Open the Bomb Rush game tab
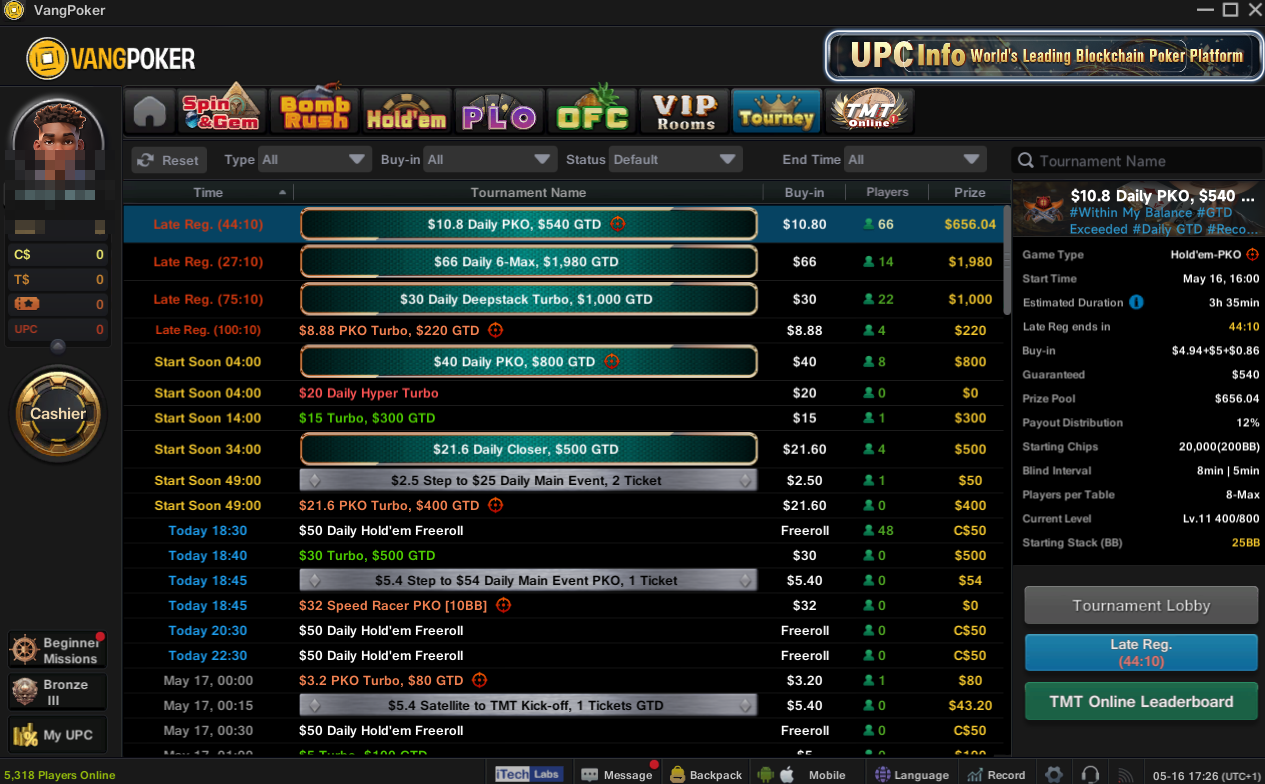The width and height of the screenshot is (1265, 784). [314, 110]
